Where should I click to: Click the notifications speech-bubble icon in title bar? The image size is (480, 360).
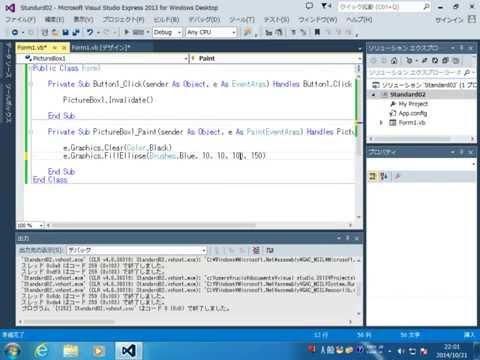(309, 6)
